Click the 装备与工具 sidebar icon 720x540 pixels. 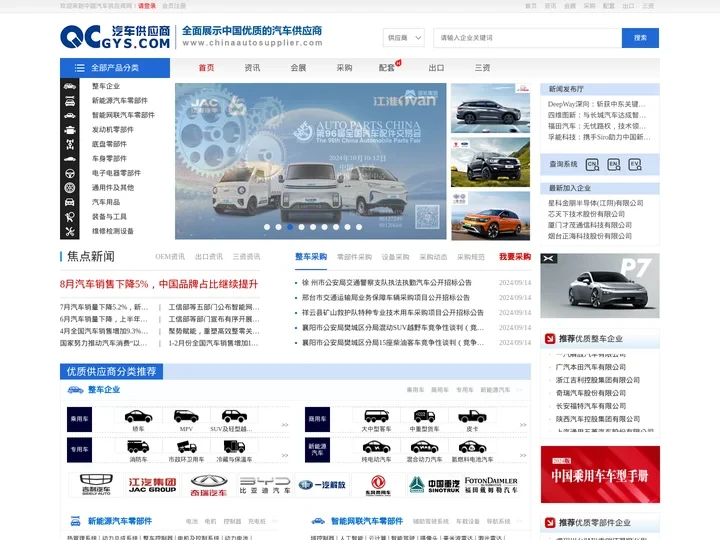coord(70,217)
